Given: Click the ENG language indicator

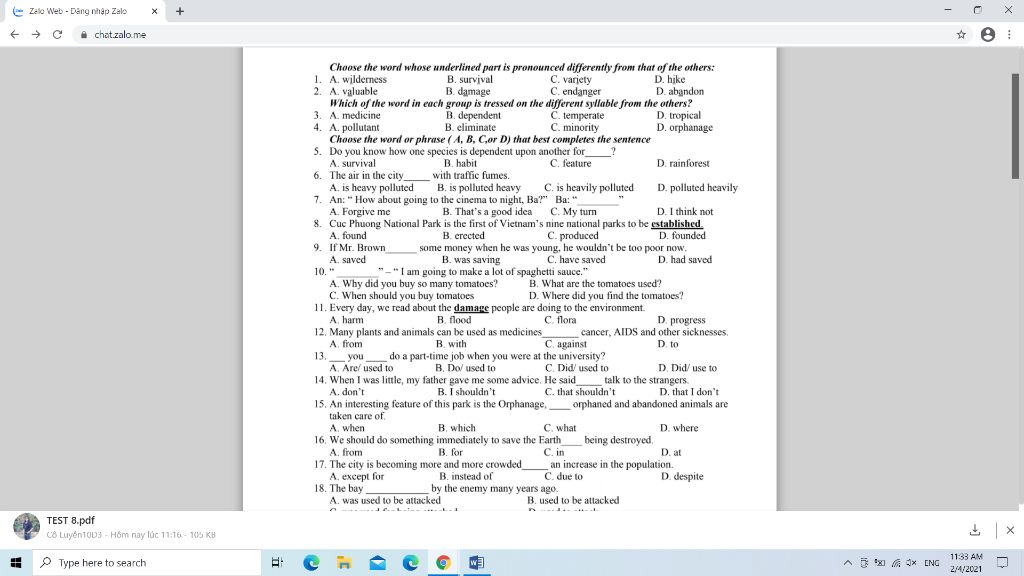Looking at the screenshot, I should [x=932, y=562].
